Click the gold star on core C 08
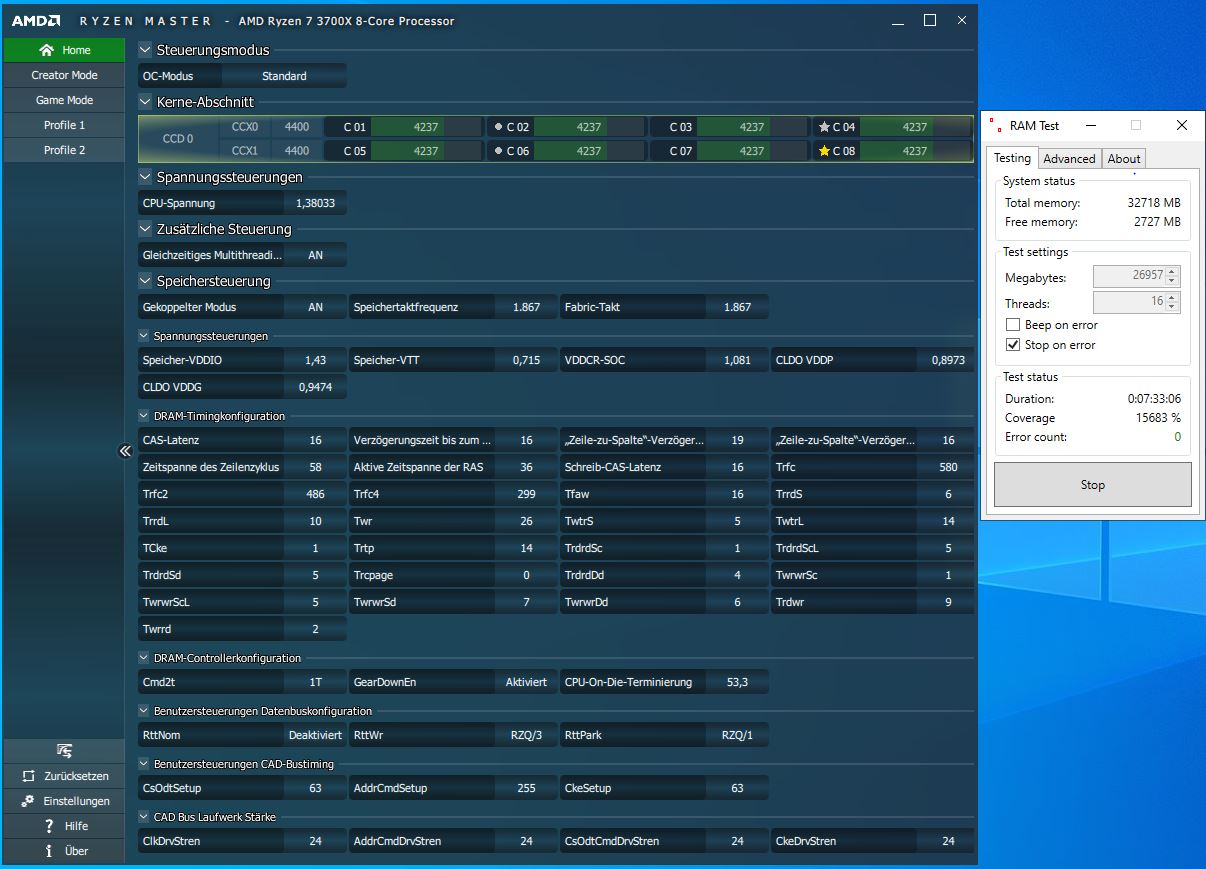Image resolution: width=1206 pixels, height=869 pixels. (x=824, y=151)
